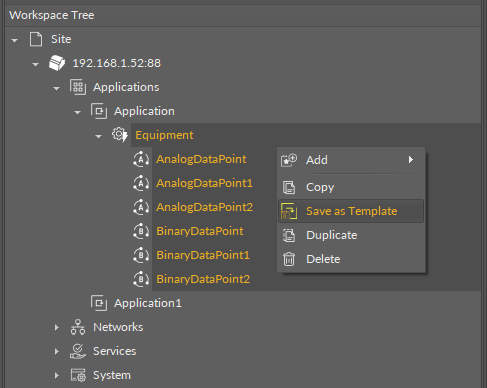Click the AnalogDataPoint2 icon

point(141,207)
